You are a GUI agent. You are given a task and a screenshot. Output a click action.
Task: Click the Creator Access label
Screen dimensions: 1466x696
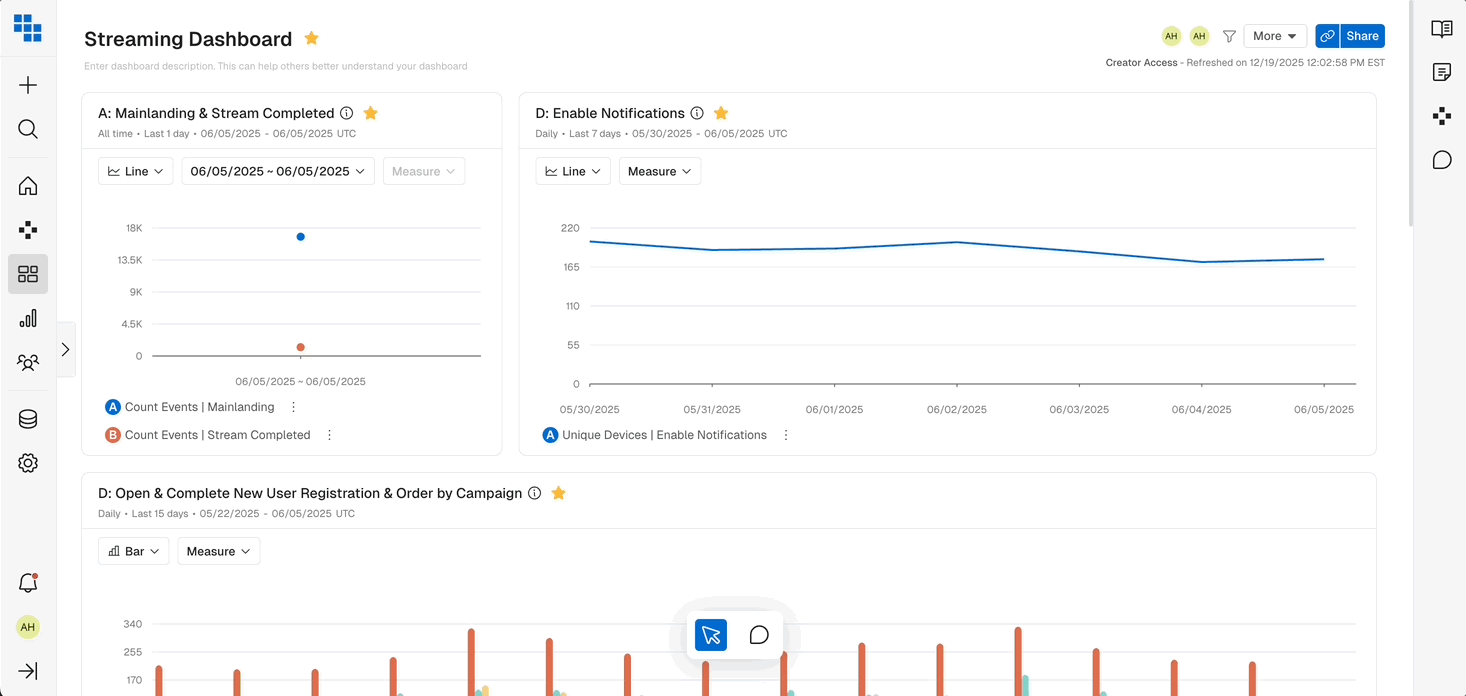coord(1142,62)
